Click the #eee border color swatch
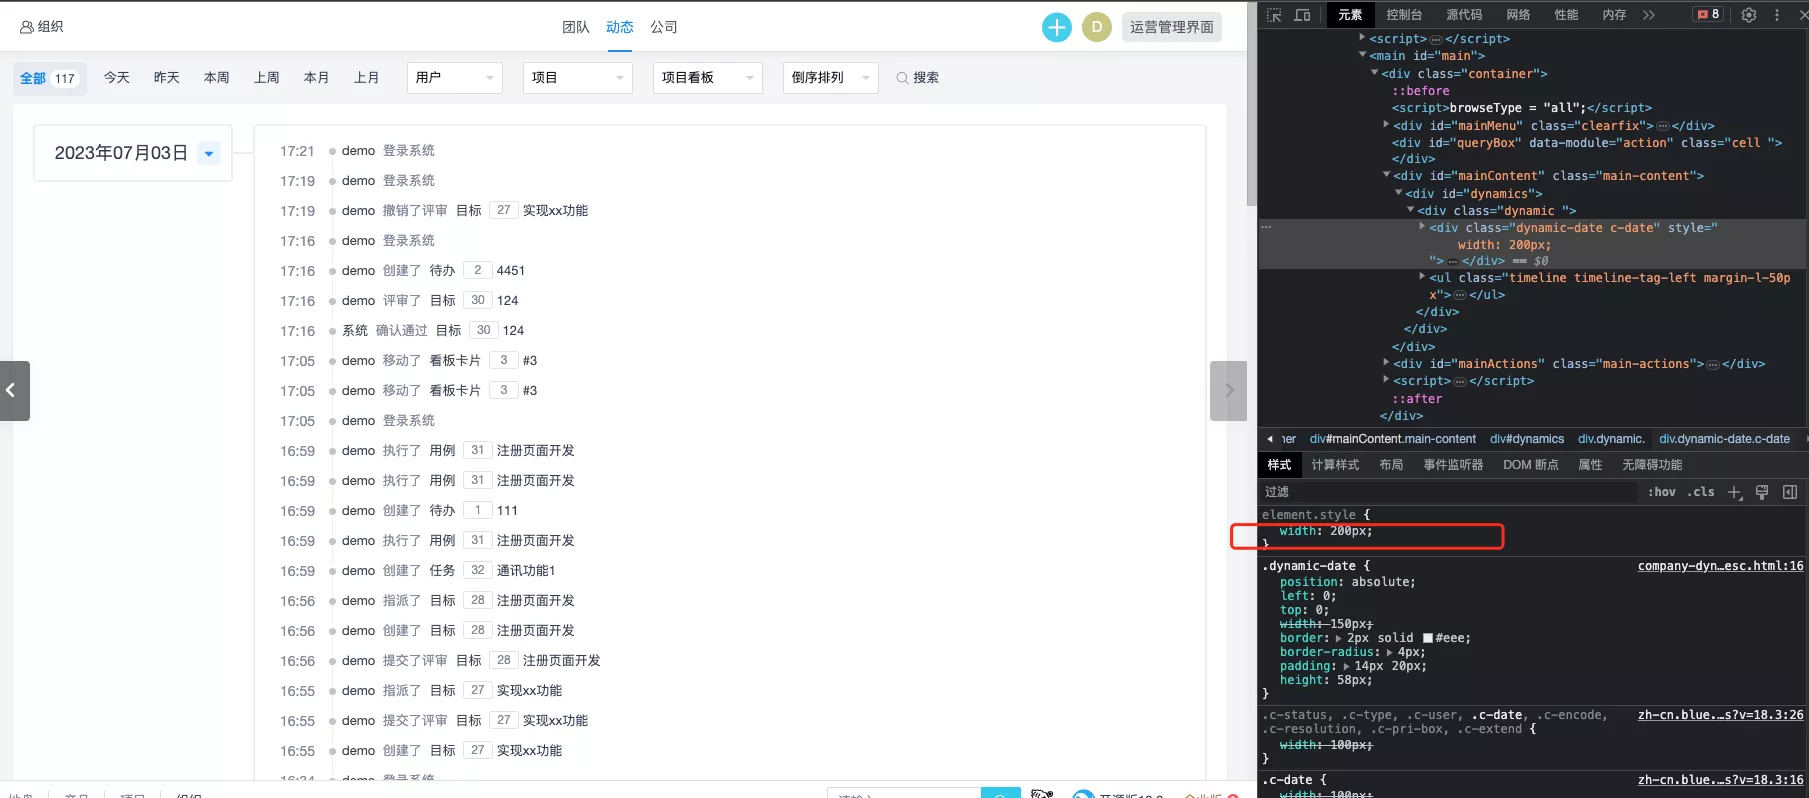The image size is (1809, 798). click(x=1428, y=638)
